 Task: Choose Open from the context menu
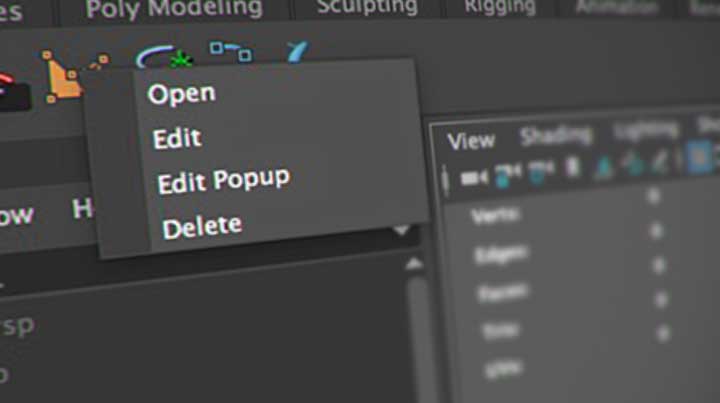(x=181, y=94)
